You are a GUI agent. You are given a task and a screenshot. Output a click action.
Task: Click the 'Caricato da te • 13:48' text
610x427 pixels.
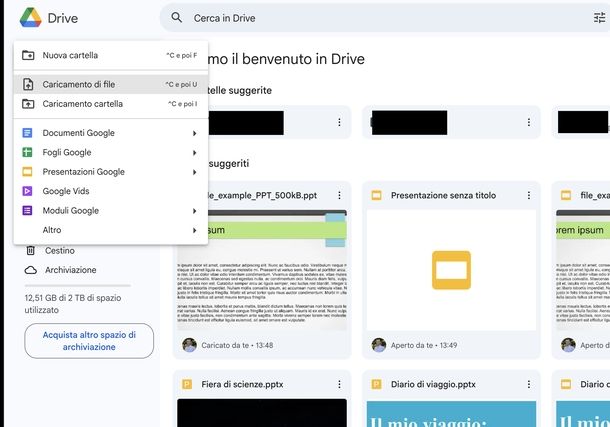click(x=237, y=345)
